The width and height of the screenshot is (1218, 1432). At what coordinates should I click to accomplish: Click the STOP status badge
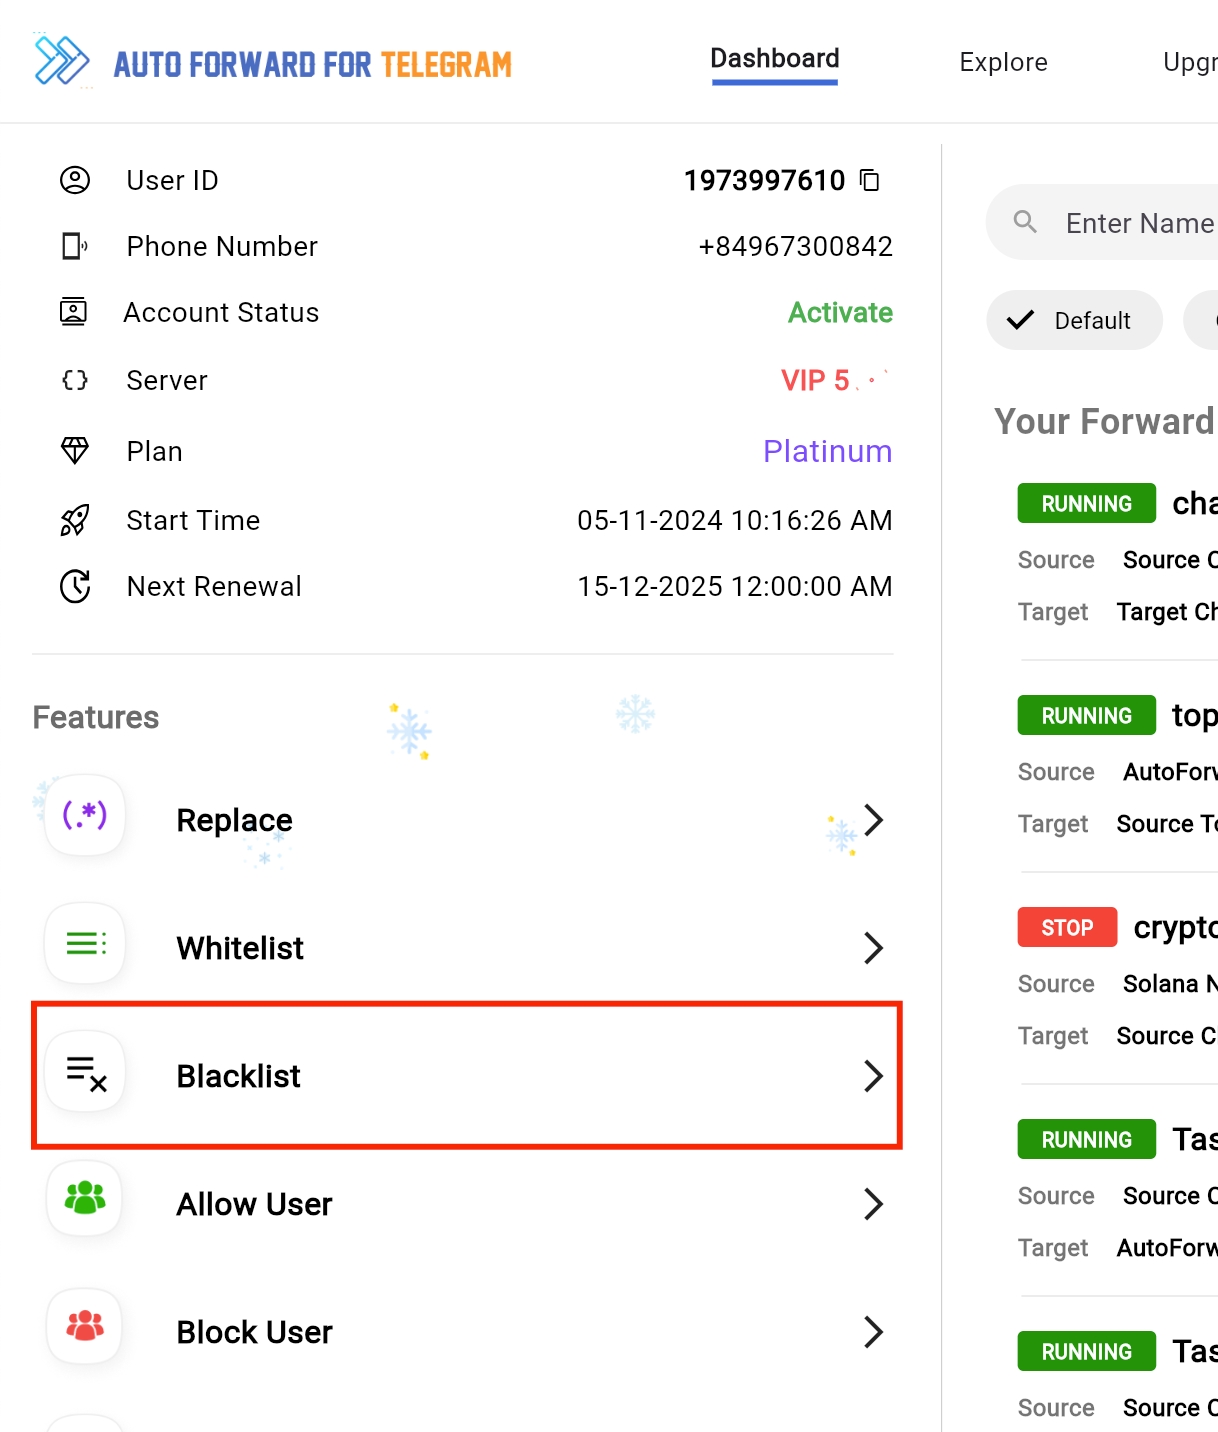[1067, 927]
